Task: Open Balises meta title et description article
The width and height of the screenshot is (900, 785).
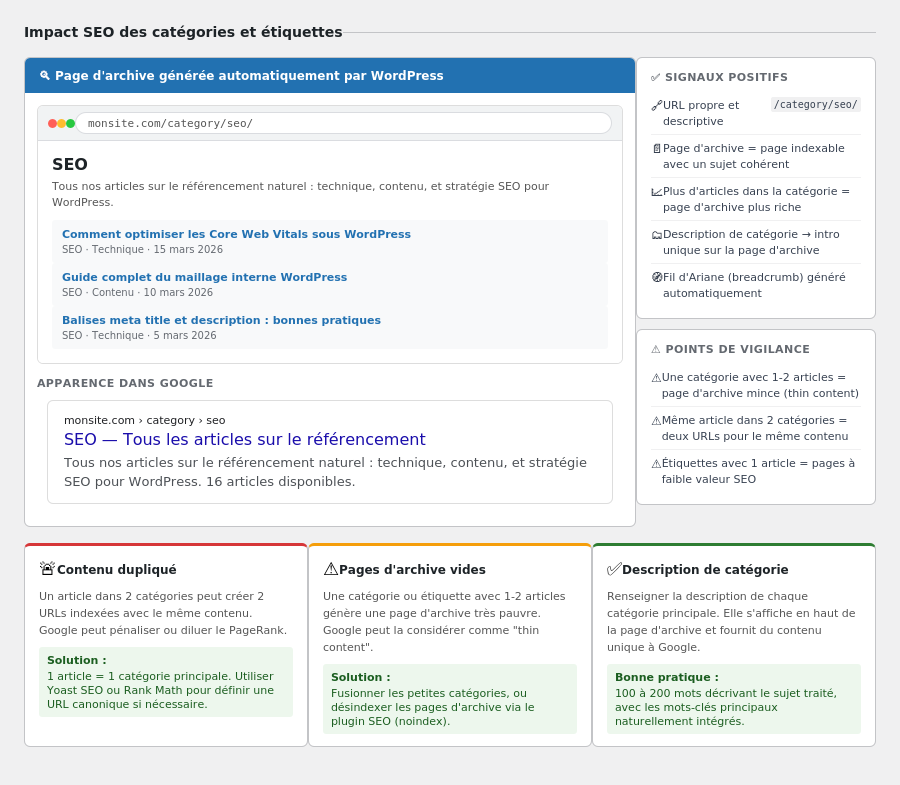Action: (222, 320)
